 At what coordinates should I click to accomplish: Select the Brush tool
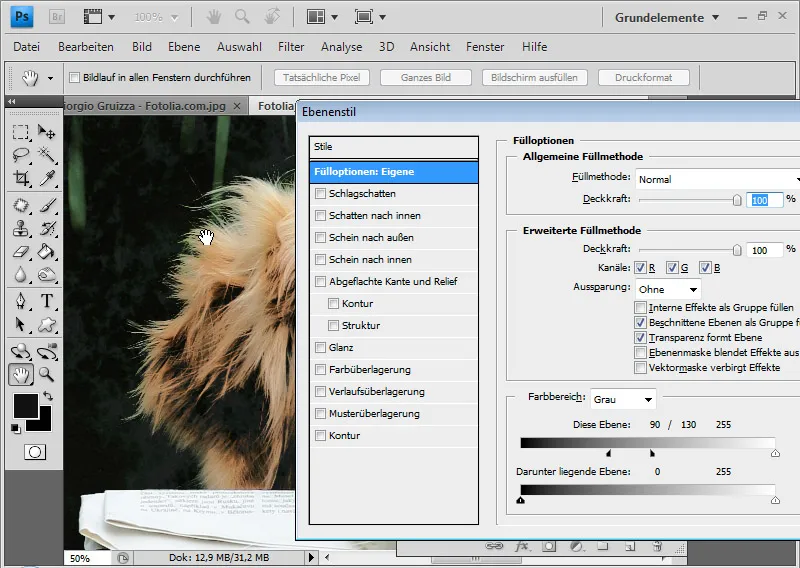pos(46,205)
